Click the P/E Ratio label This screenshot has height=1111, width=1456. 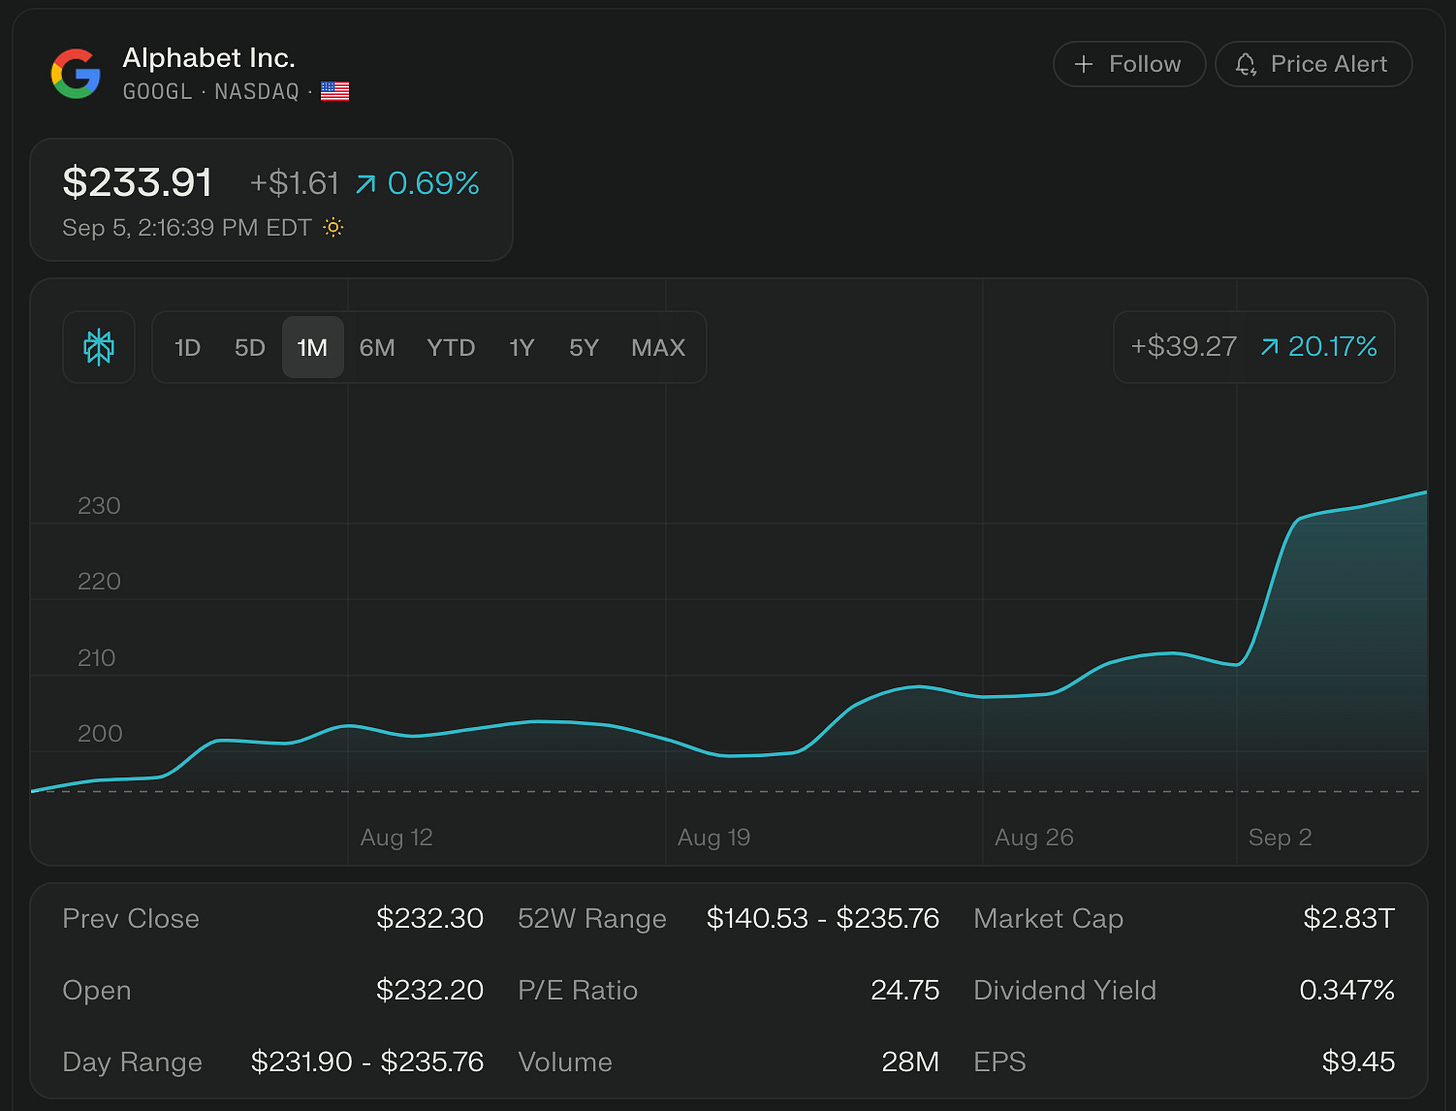578,991
